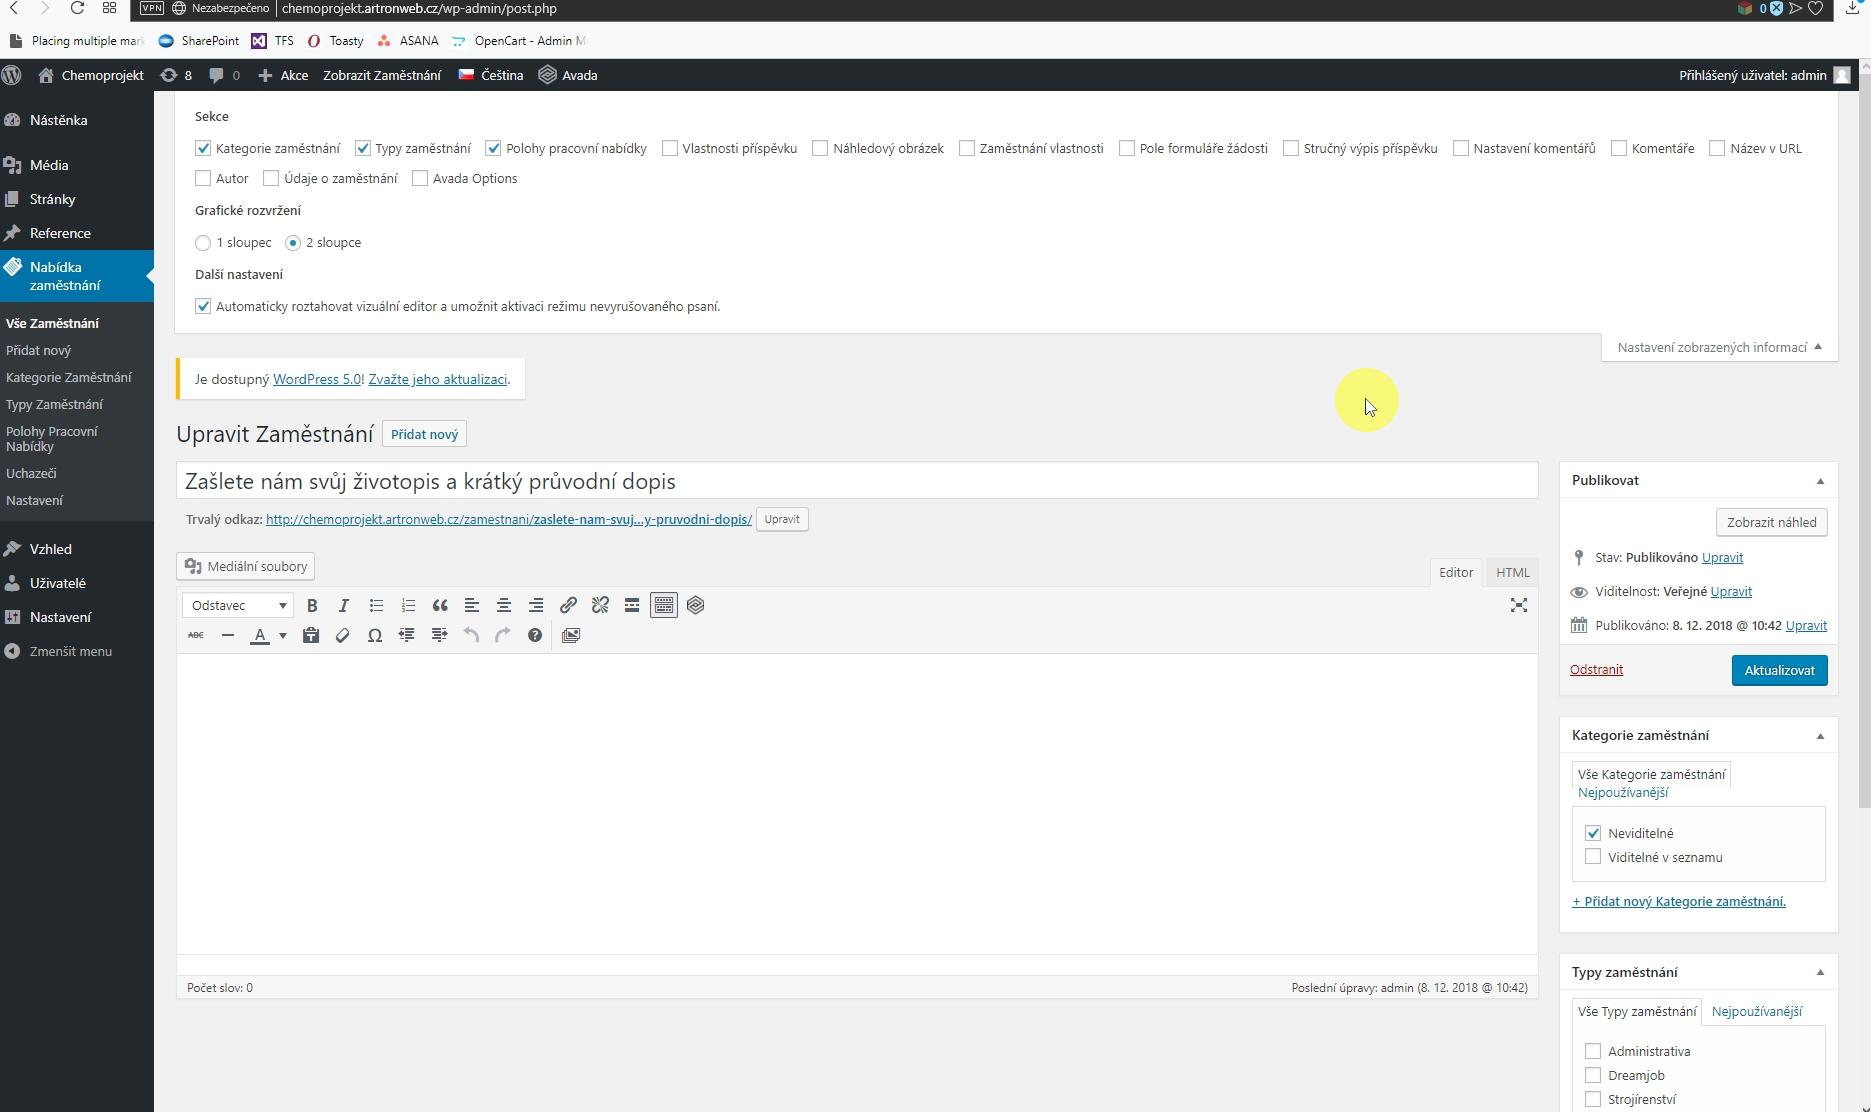Open the text color picker arrow
Image resolution: width=1871 pixels, height=1112 pixels.
(x=283, y=636)
